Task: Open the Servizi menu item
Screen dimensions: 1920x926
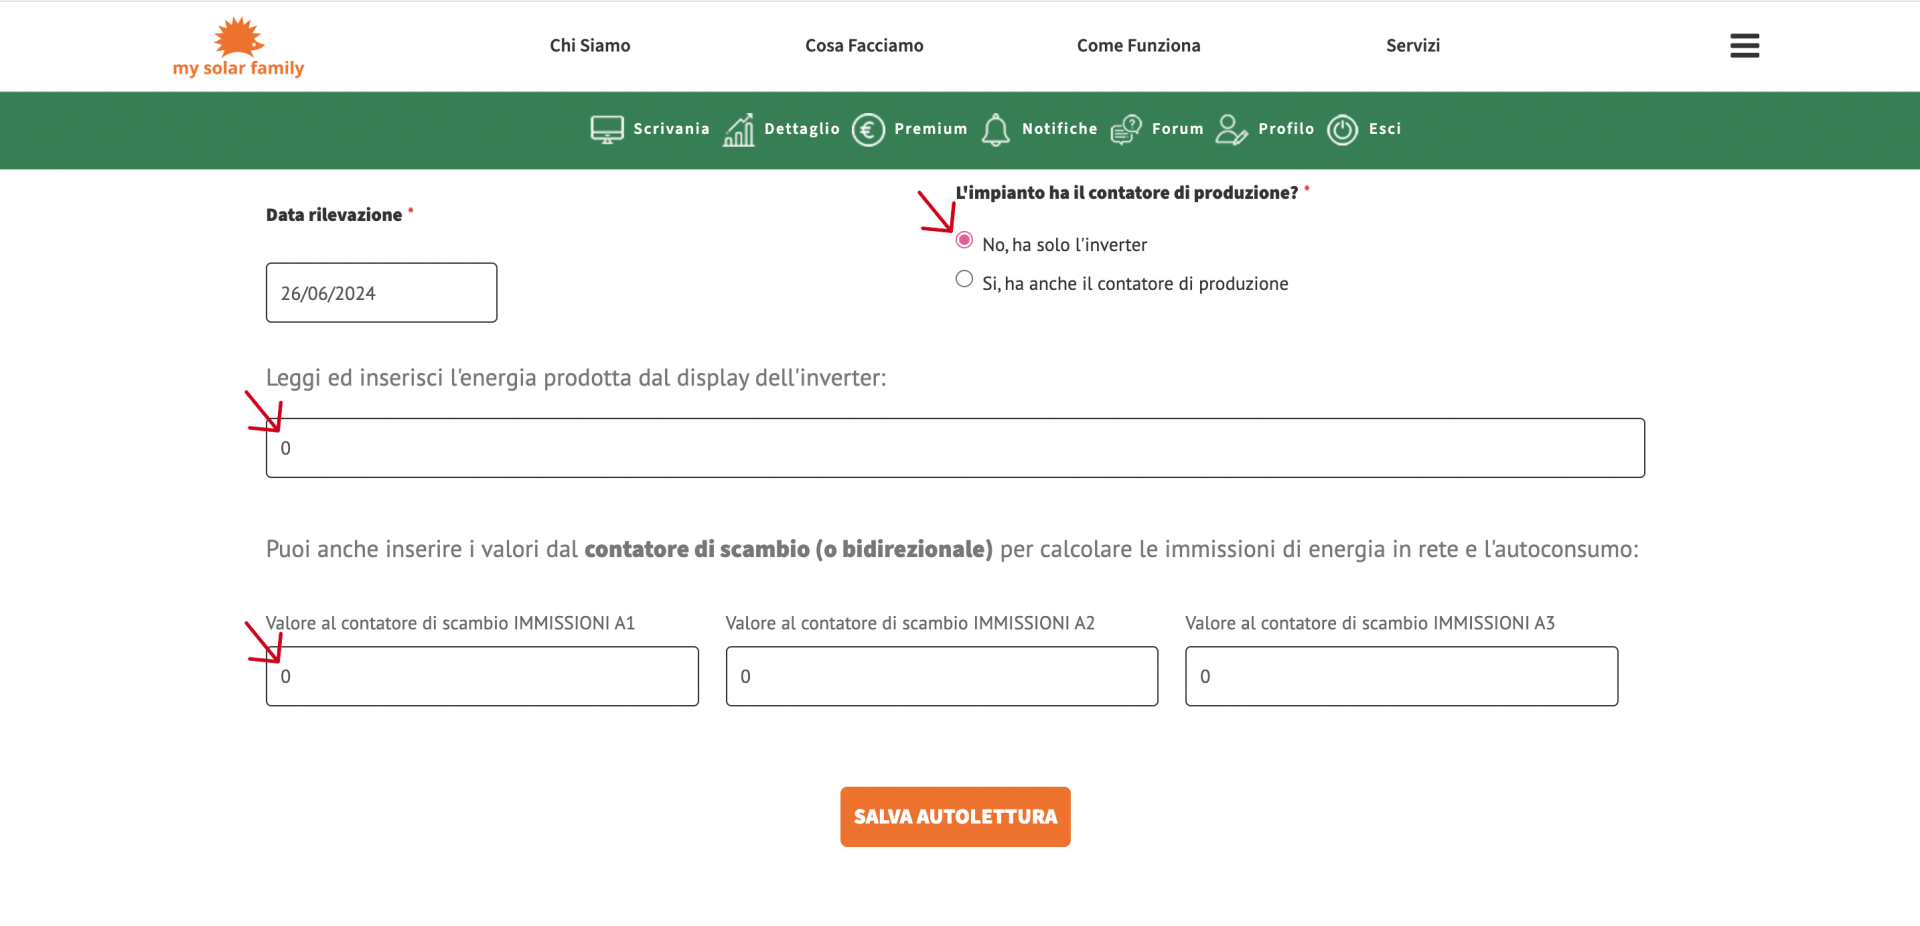Action: [x=1413, y=45]
